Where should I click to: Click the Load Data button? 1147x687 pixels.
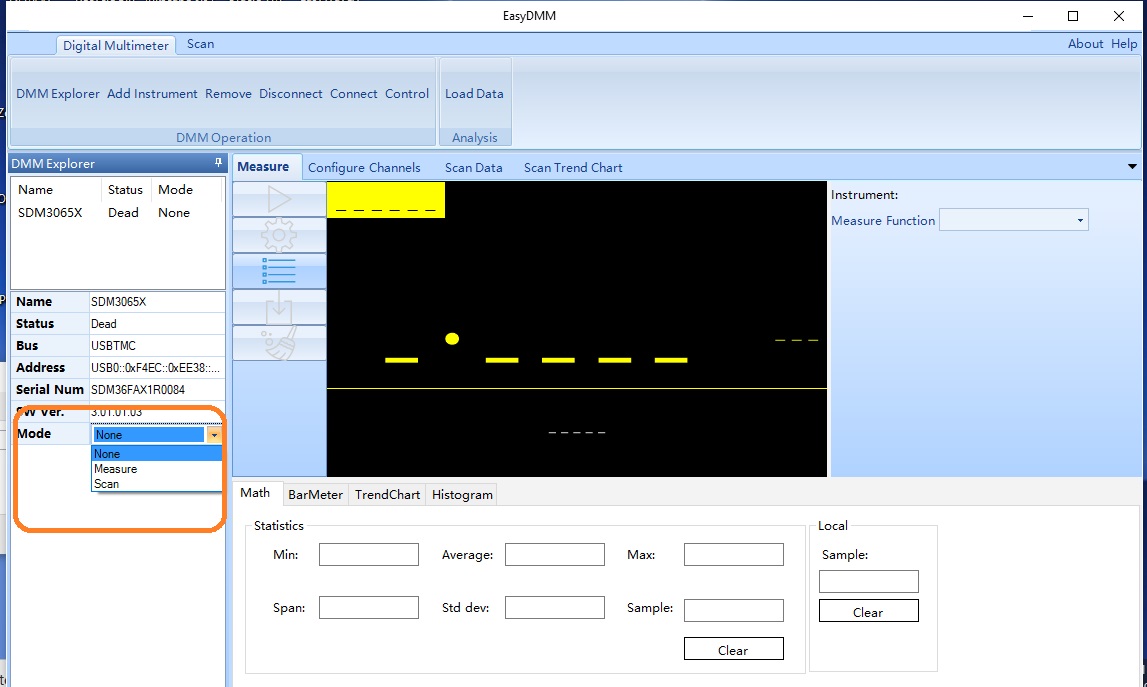click(x=474, y=94)
